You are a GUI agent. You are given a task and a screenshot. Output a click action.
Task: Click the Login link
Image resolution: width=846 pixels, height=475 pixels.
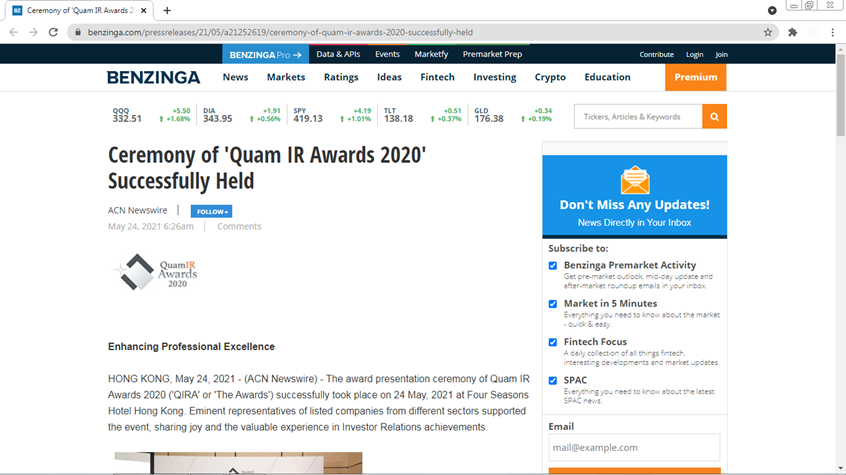coord(694,55)
